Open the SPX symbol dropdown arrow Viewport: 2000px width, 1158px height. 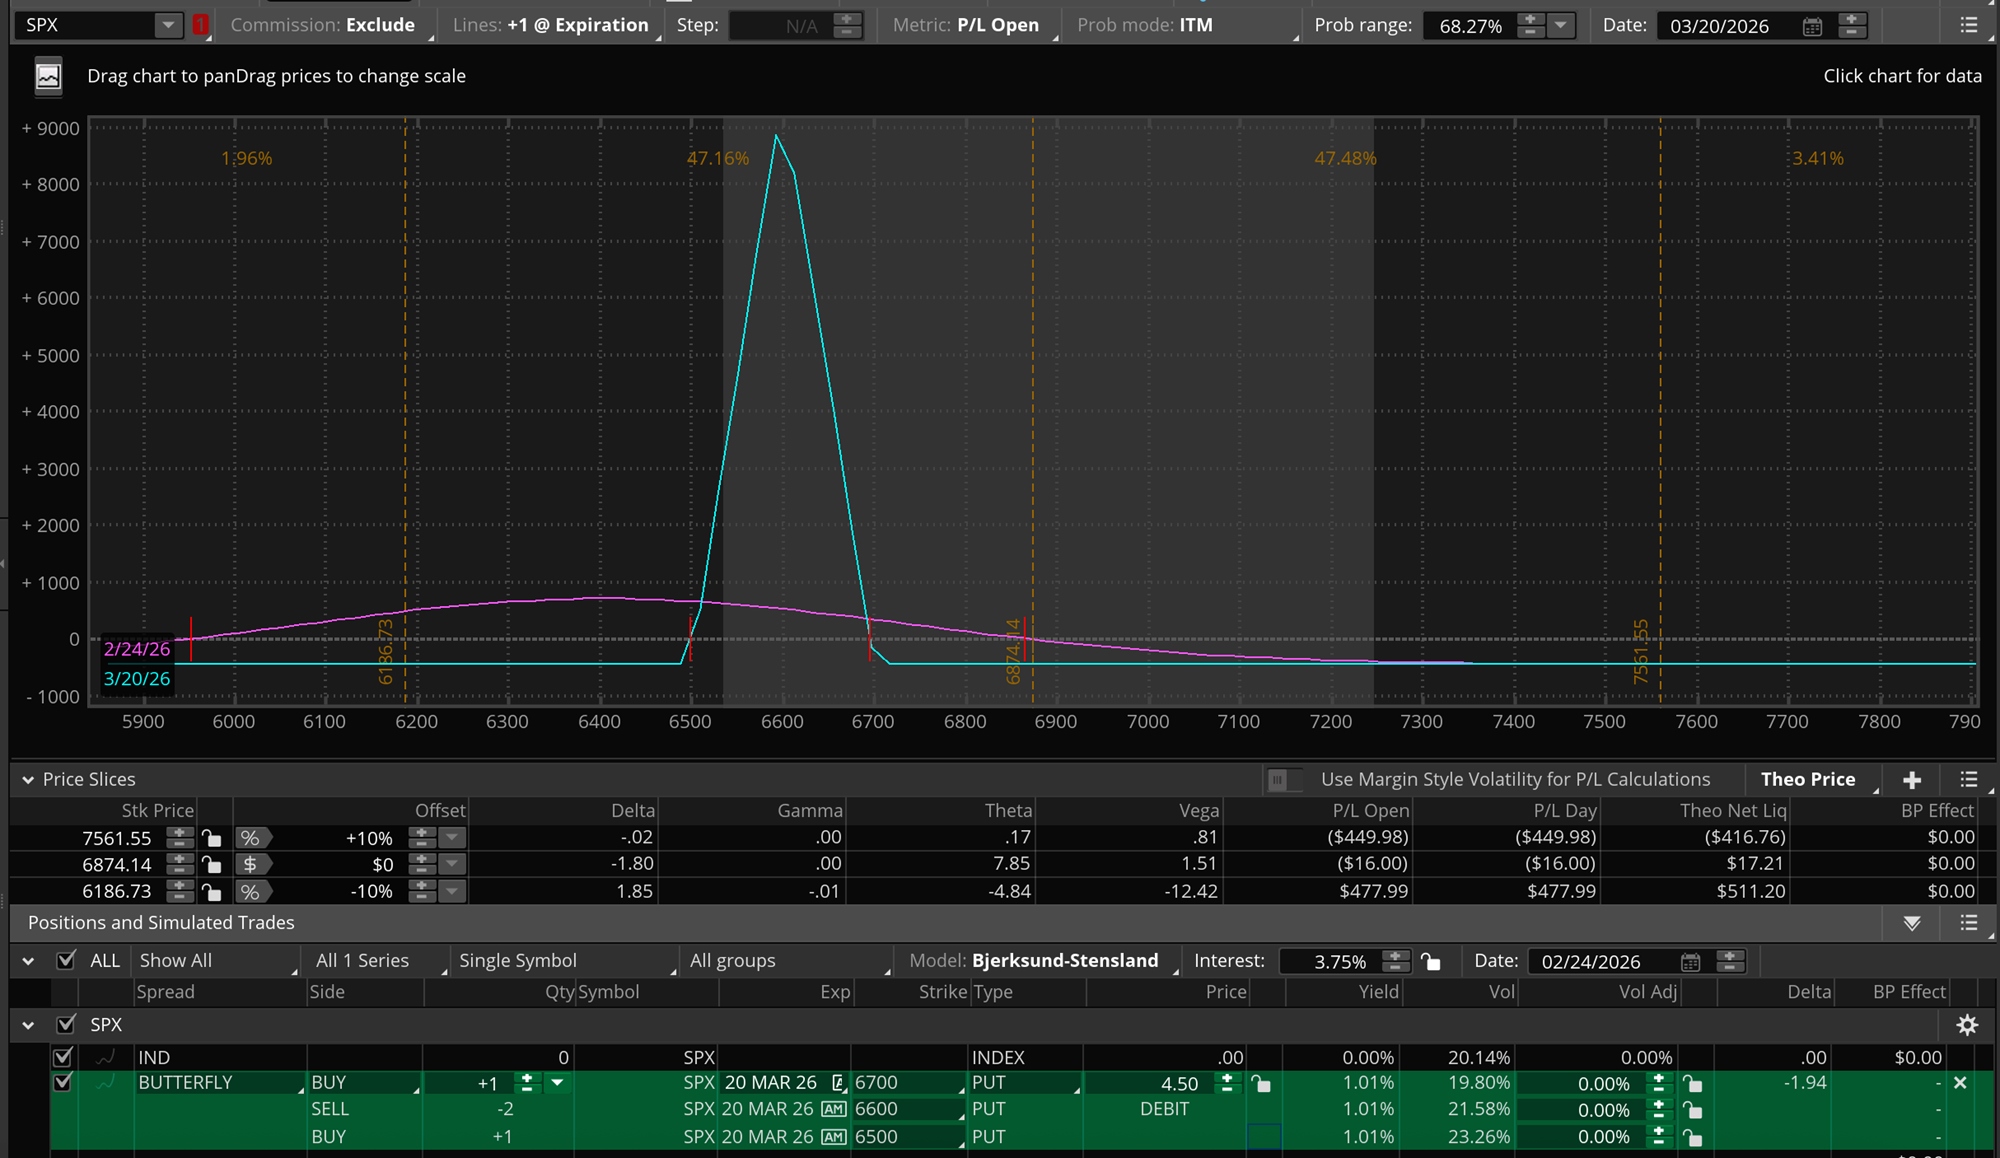(x=168, y=25)
